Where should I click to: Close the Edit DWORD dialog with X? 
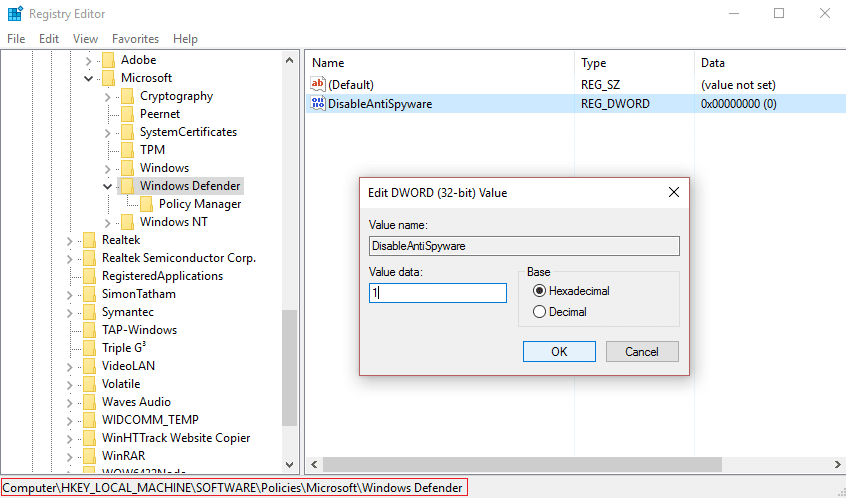point(674,192)
